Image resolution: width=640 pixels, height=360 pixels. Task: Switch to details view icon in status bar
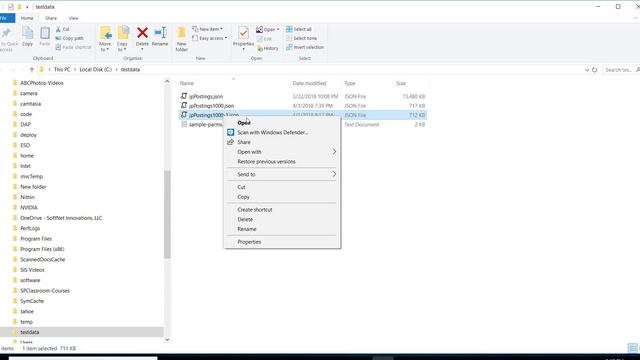(632, 348)
